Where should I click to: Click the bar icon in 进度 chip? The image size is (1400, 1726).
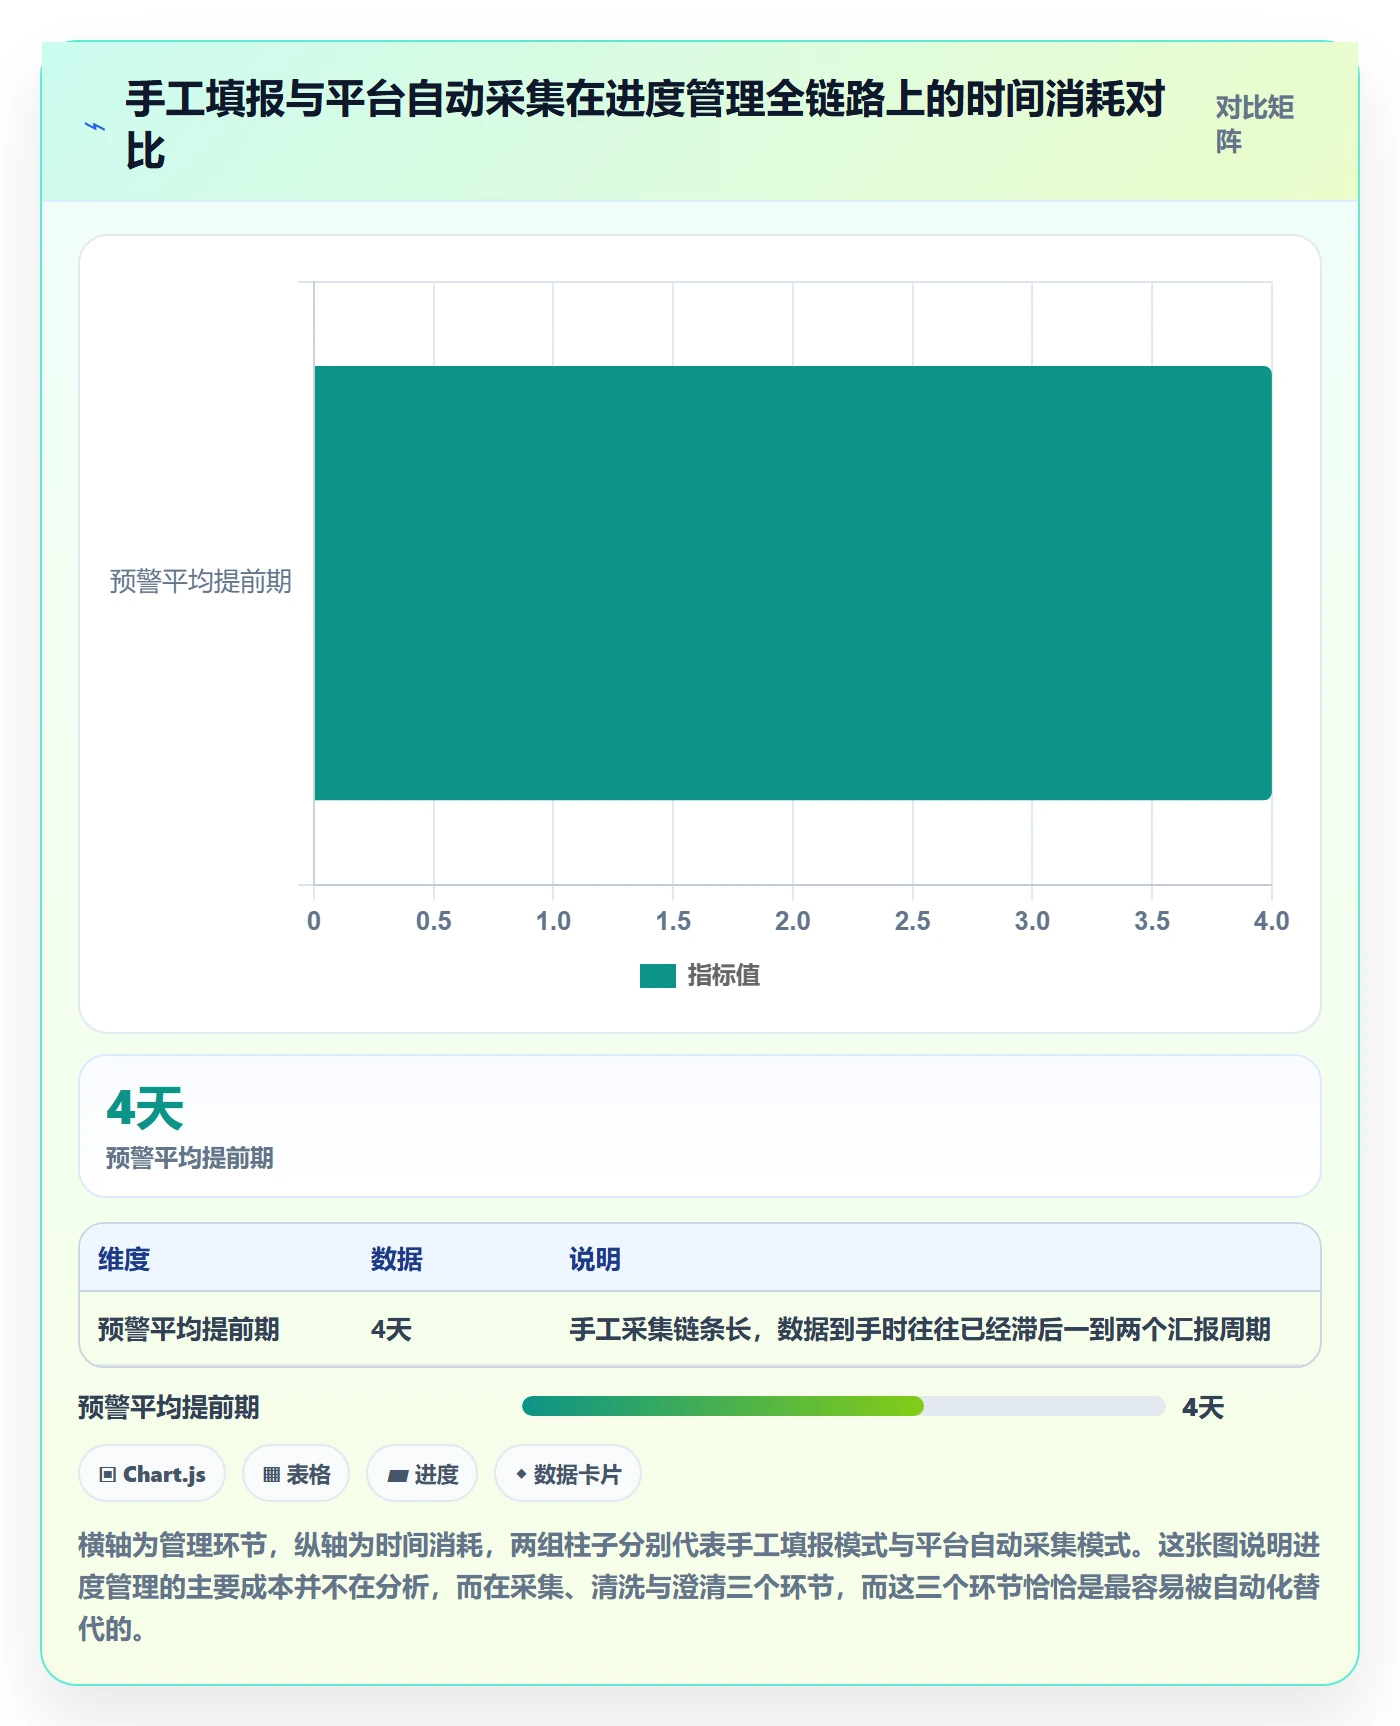[x=397, y=1476]
